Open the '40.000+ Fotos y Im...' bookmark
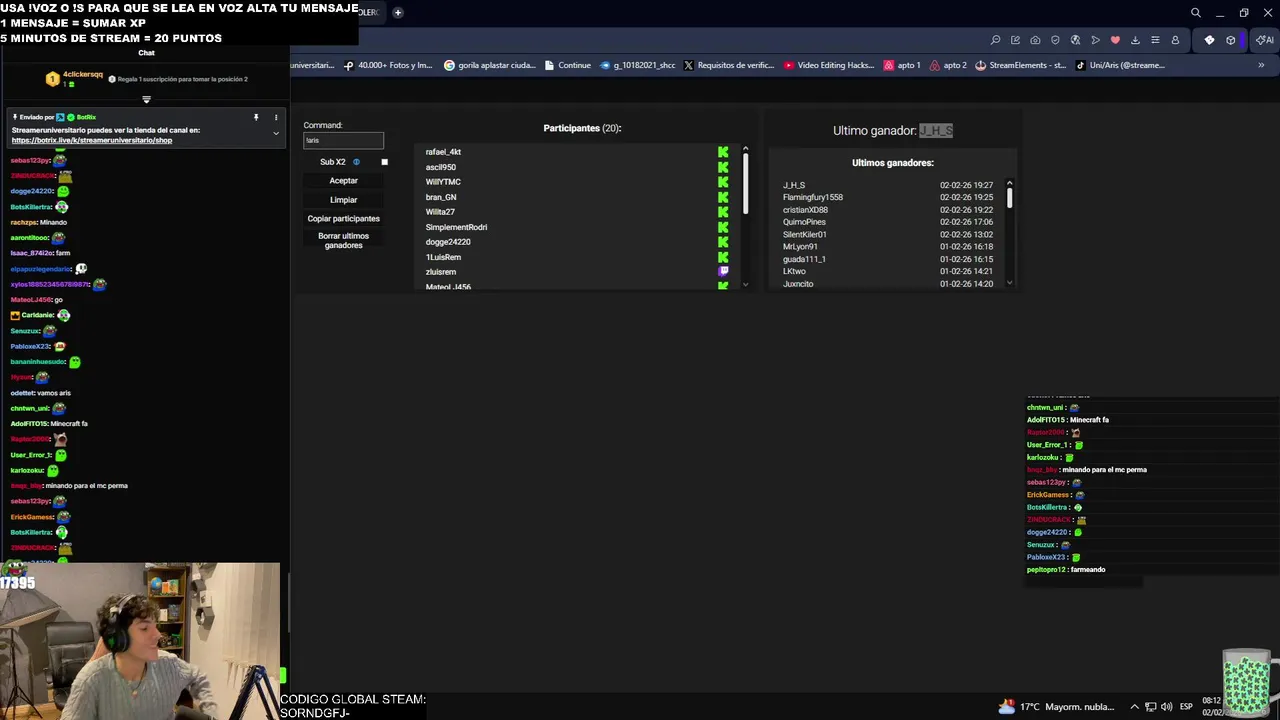The image size is (1280, 720). point(387,65)
